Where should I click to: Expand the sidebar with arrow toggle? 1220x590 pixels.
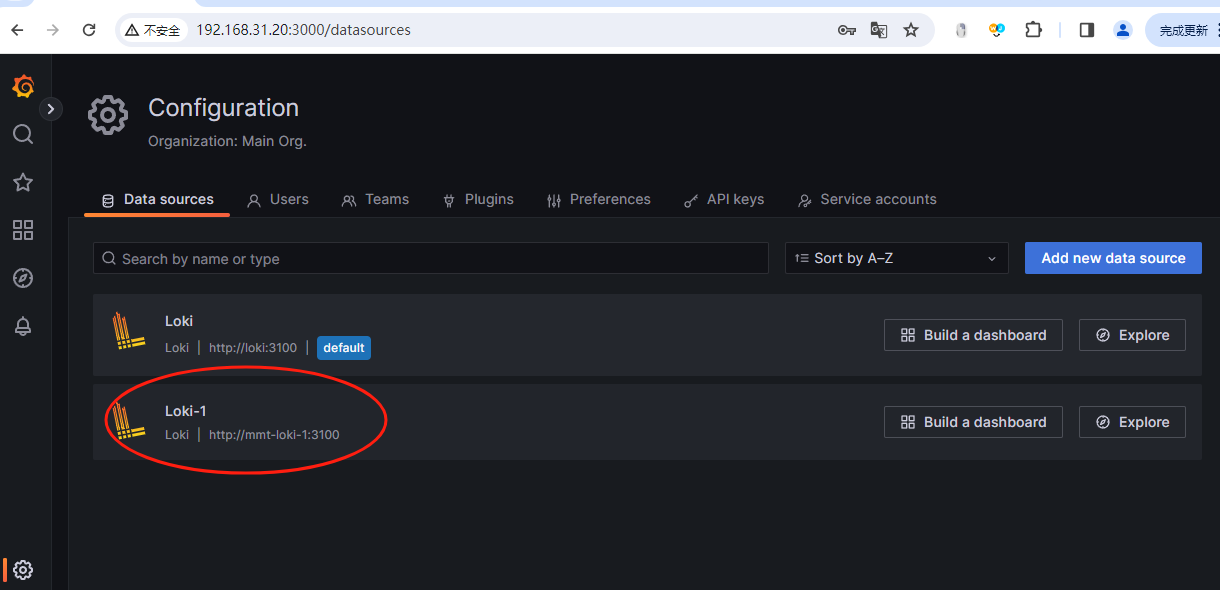[51, 108]
